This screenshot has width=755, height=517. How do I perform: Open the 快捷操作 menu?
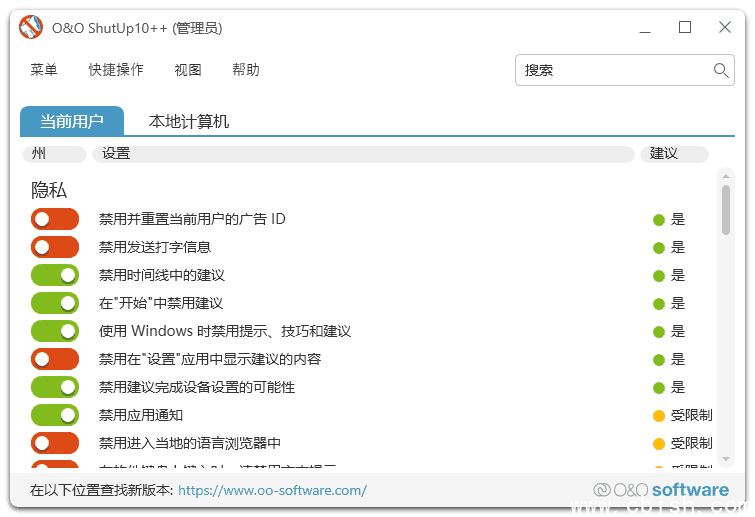pos(116,70)
